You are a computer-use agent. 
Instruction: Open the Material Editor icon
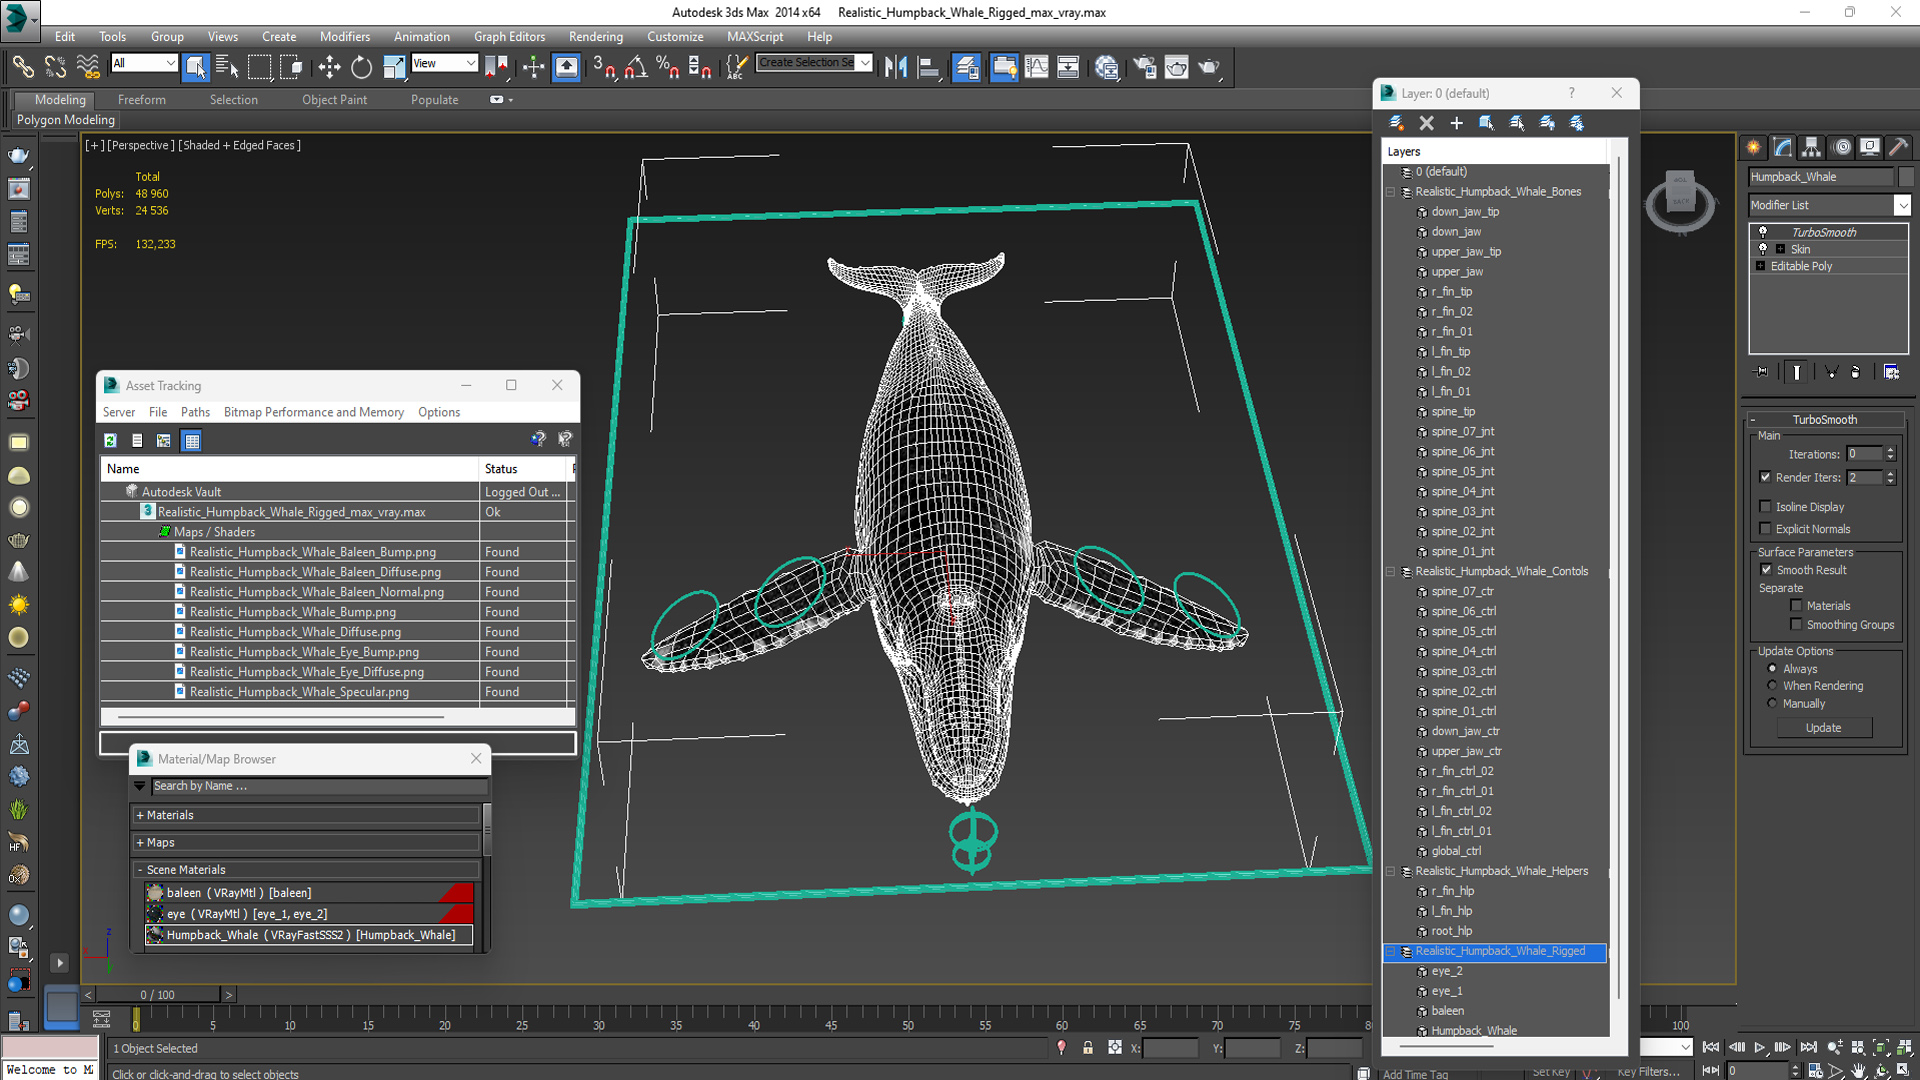[1106, 67]
